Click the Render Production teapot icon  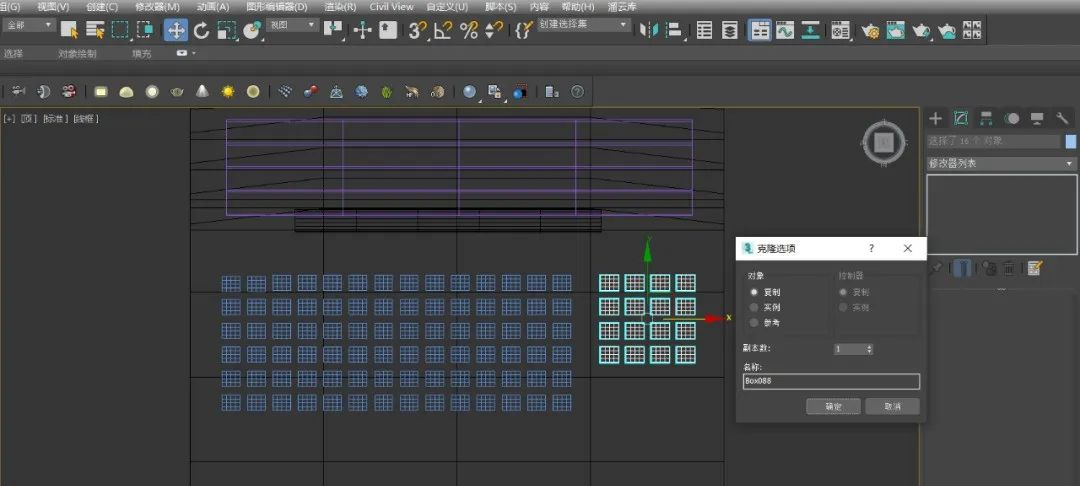pyautogui.click(x=921, y=30)
